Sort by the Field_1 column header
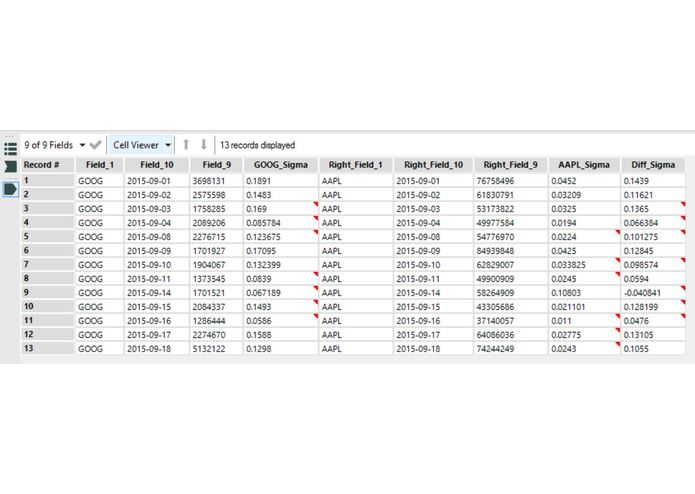Screen dimensions: 695x494 100,165
